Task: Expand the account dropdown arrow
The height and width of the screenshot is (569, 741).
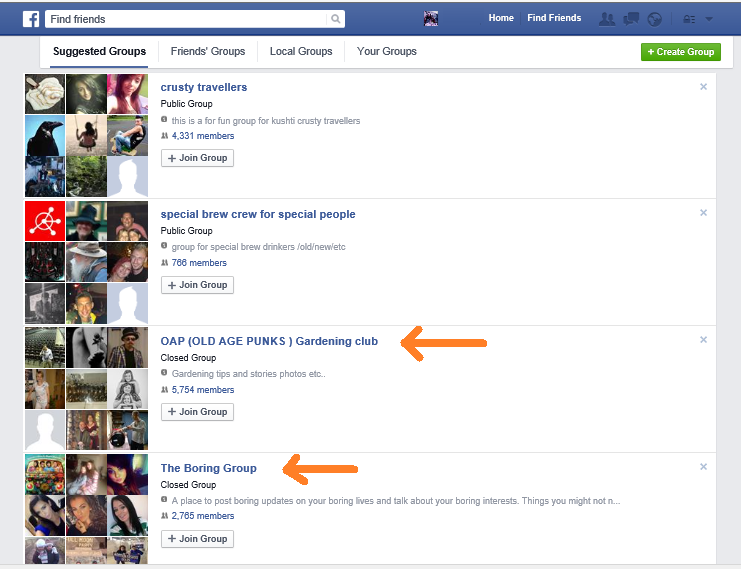Action: tap(709, 19)
